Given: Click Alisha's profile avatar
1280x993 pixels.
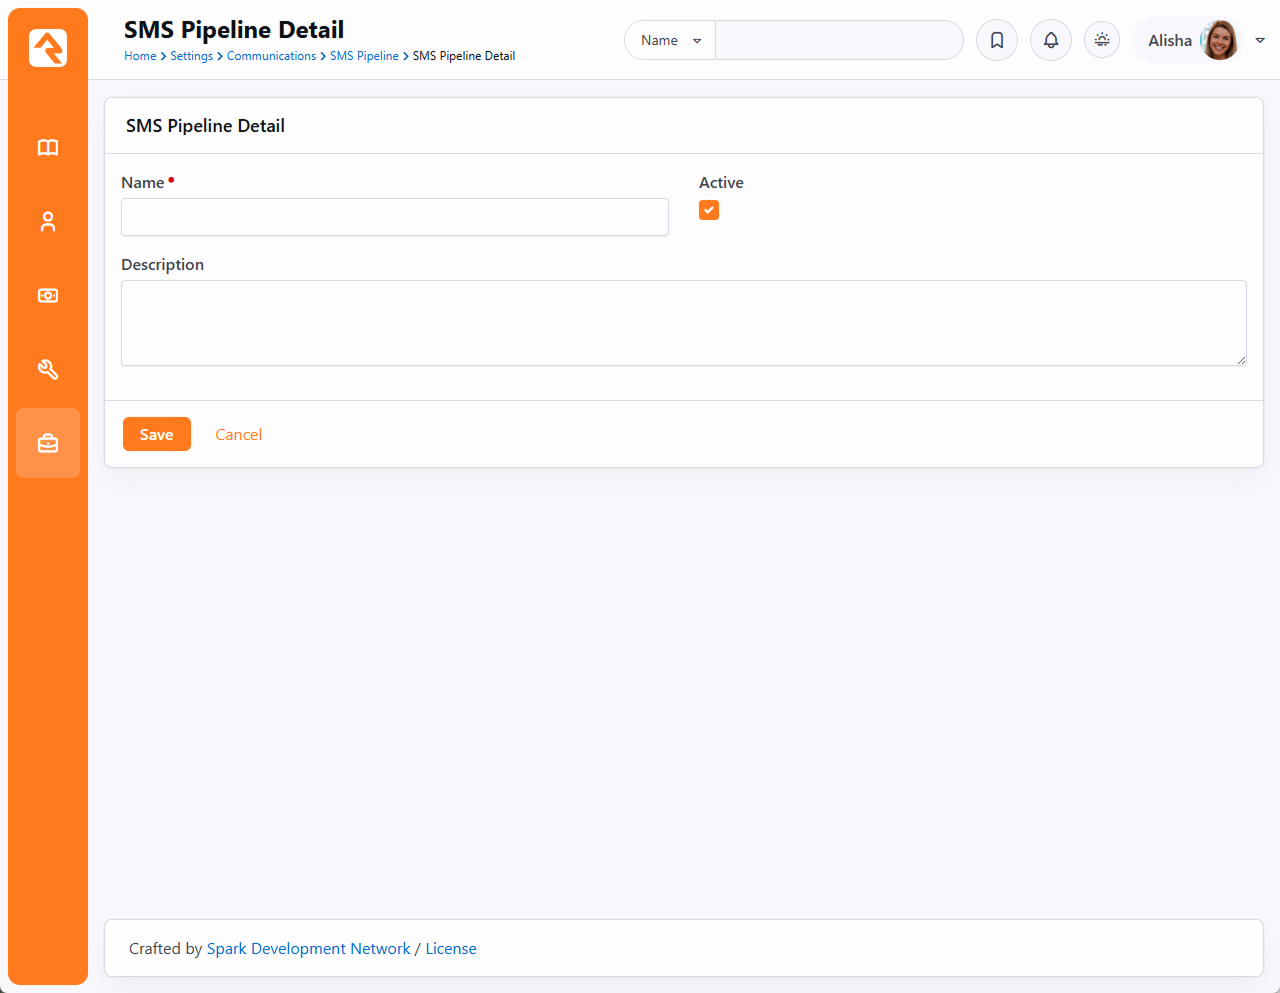Looking at the screenshot, I should [x=1219, y=40].
